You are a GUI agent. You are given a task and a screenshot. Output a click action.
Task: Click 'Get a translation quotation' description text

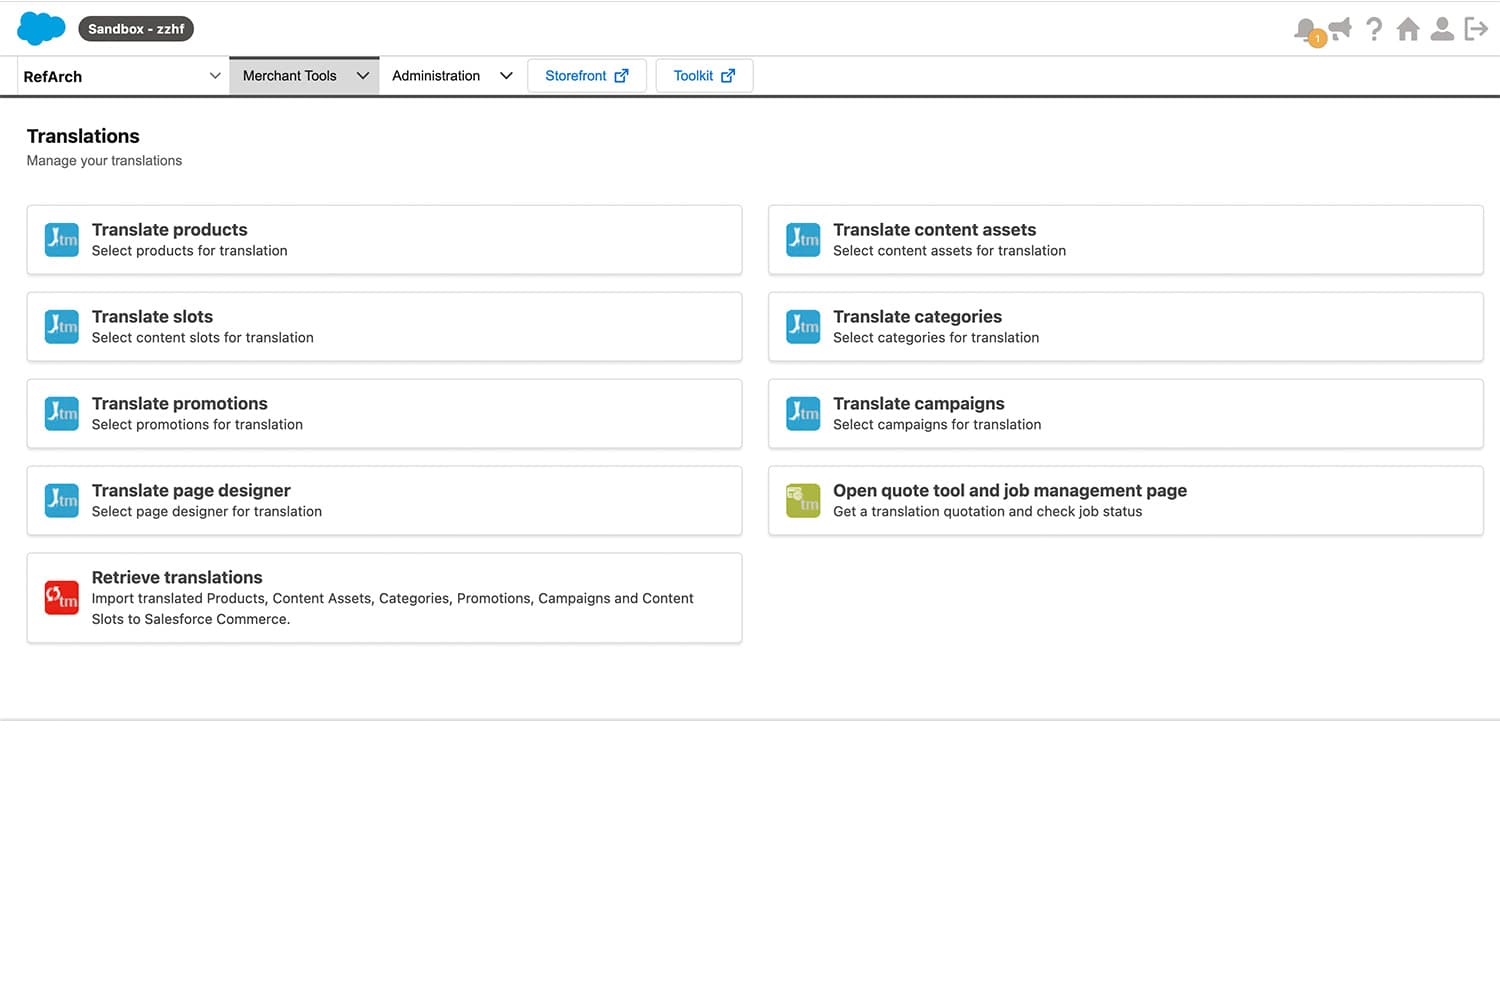pos(987,512)
